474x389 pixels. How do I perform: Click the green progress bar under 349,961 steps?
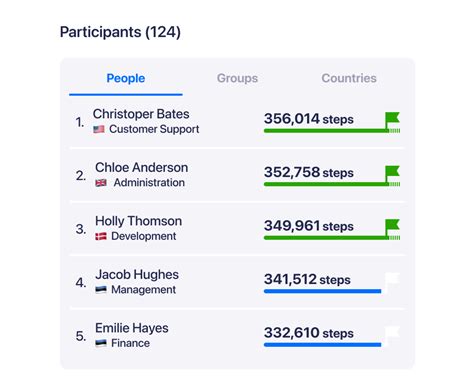coord(332,238)
